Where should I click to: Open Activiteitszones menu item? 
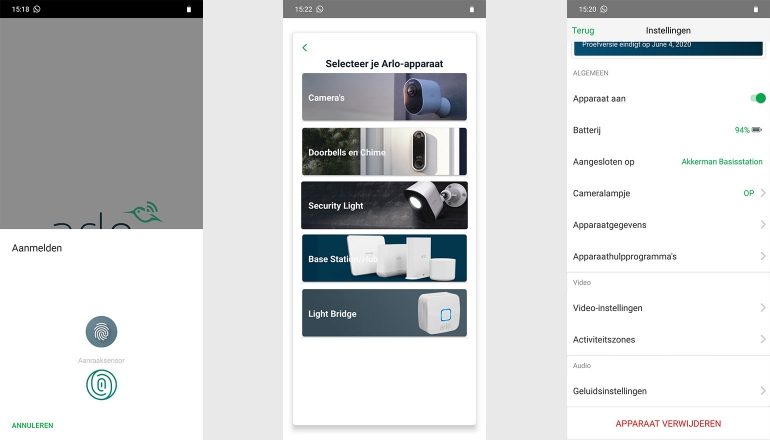coord(666,339)
